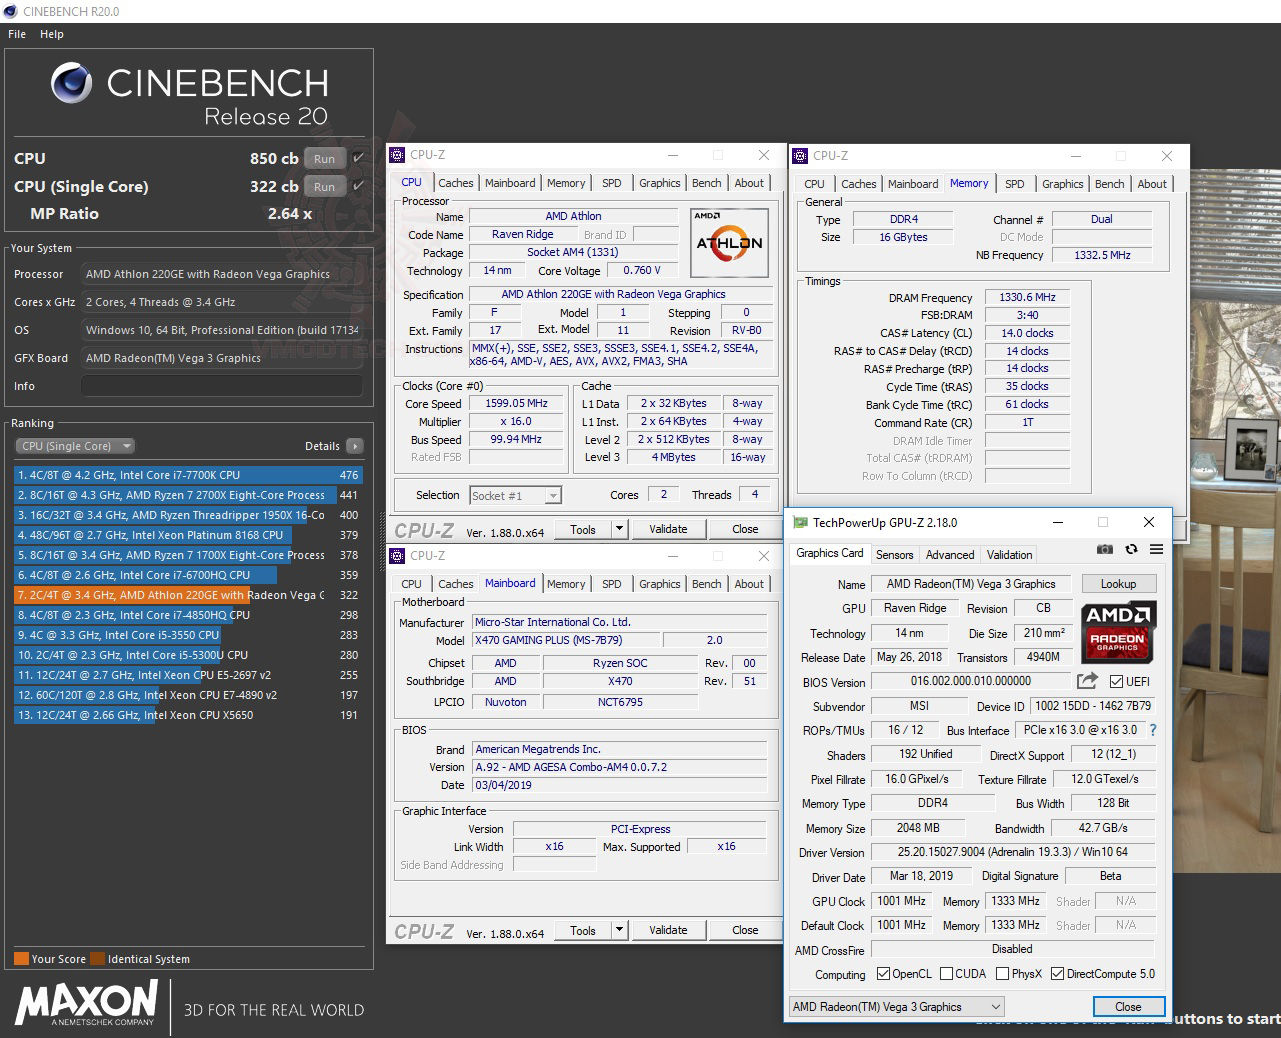Click the title bar icon of the CPU-Z Mainboard window
Image resolution: width=1281 pixels, height=1038 pixels.
point(398,556)
